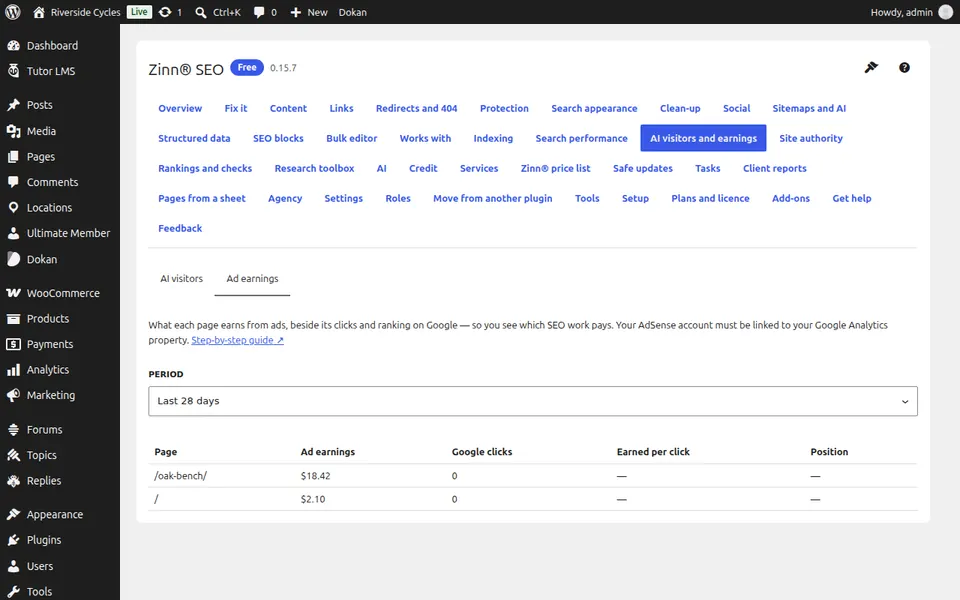Click the WooCommerce sidebar icon
Screen dimensions: 960x600
click(x=13, y=293)
